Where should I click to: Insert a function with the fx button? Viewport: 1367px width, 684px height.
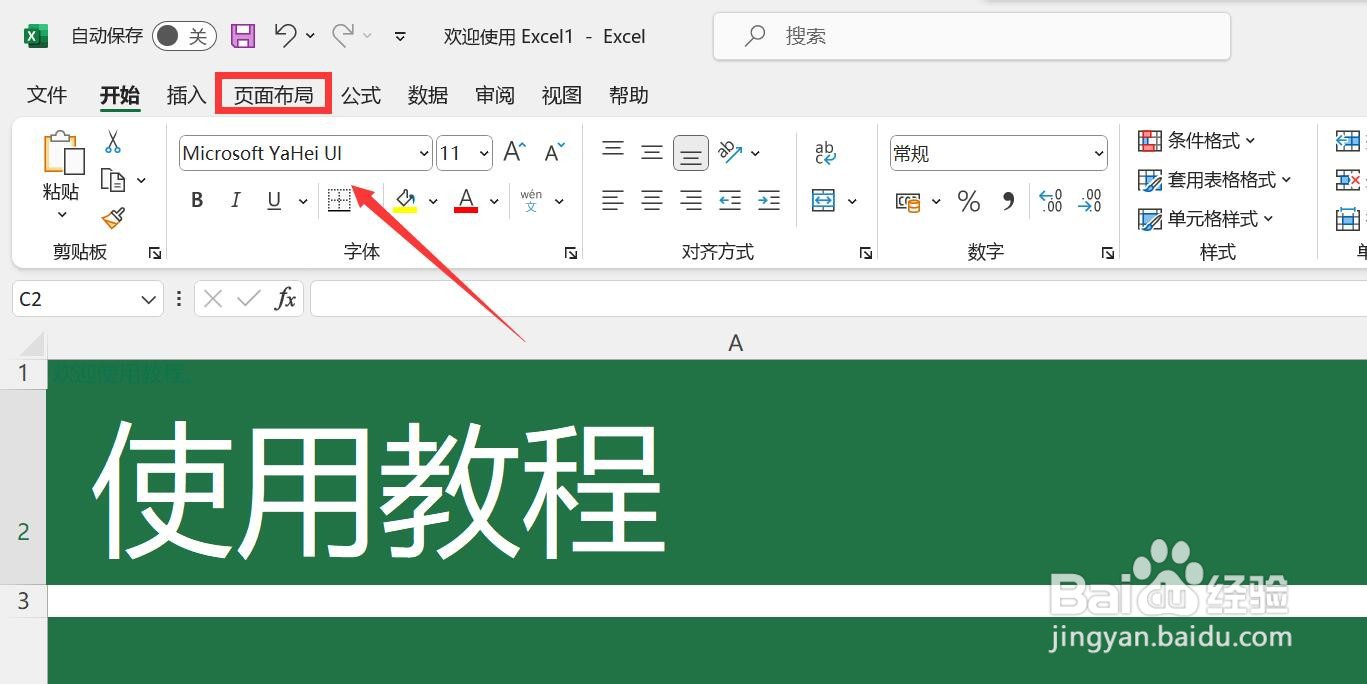pyautogui.click(x=286, y=298)
